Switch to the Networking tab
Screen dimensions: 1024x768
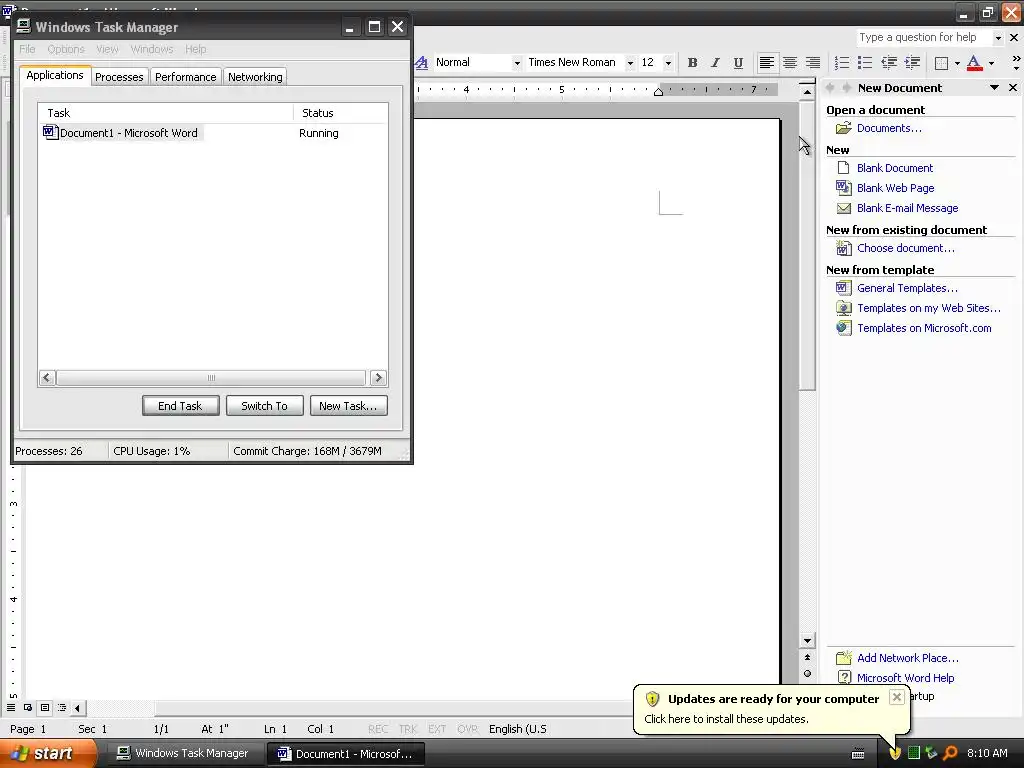click(x=255, y=76)
